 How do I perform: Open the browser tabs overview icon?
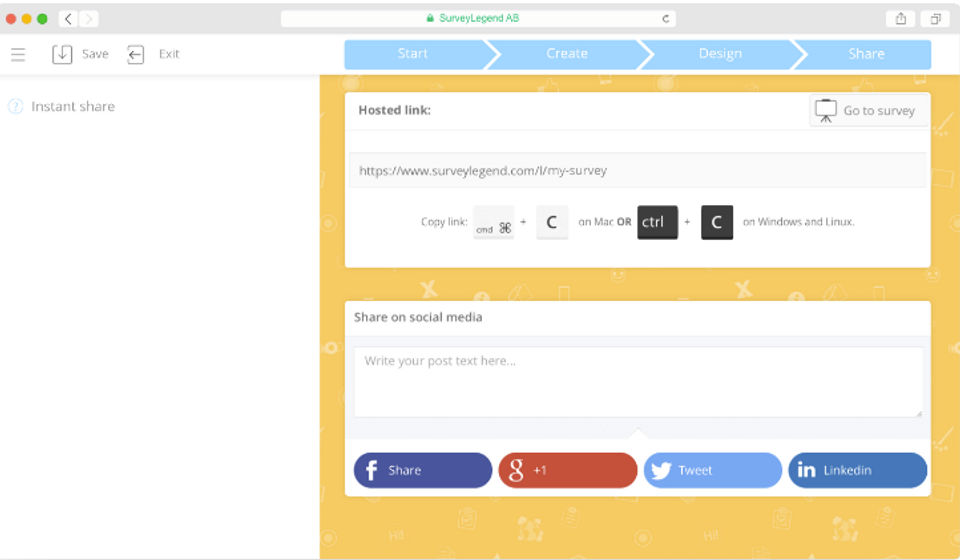pos(936,19)
